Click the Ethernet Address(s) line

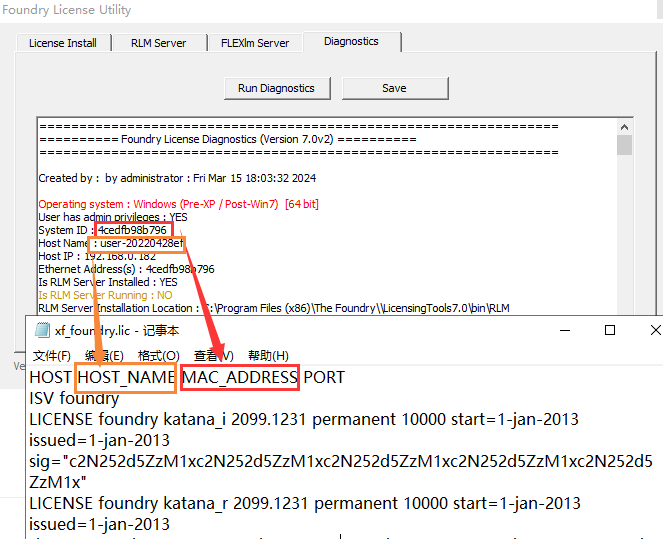pyautogui.click(x=126, y=269)
